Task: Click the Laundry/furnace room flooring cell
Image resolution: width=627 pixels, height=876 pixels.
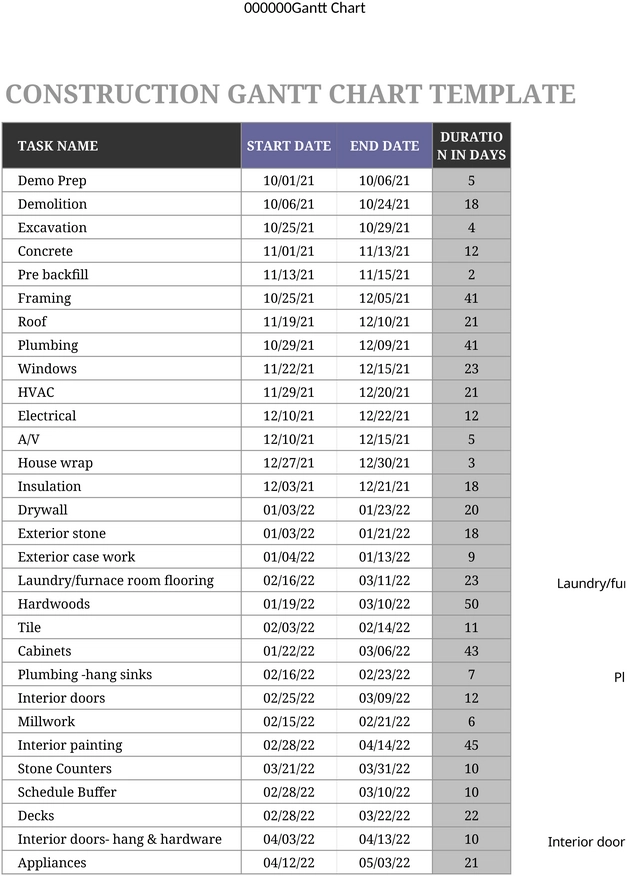Action: coord(121,580)
